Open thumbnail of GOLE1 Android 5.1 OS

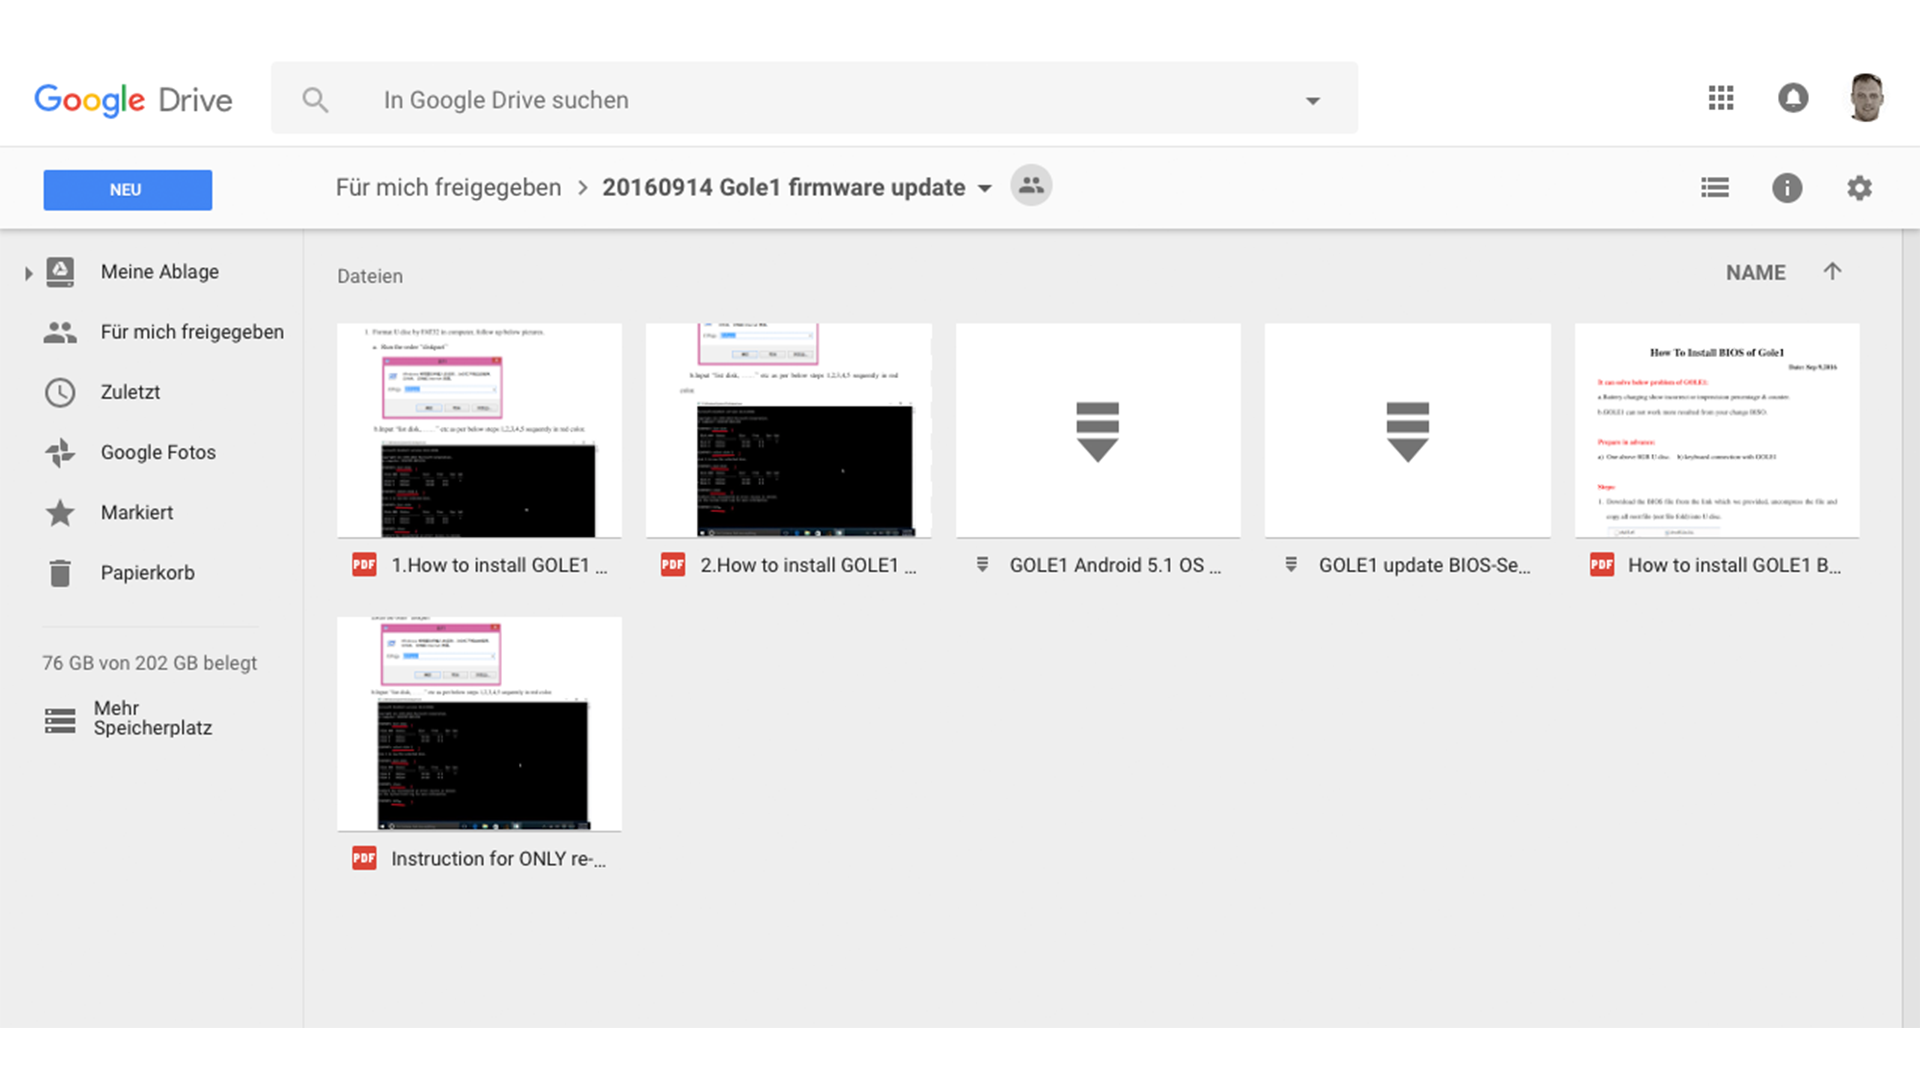tap(1098, 430)
